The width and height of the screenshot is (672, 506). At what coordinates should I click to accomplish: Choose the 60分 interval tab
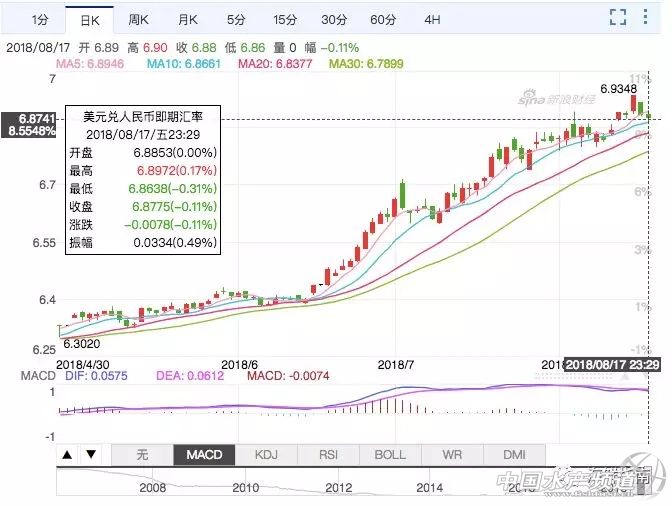383,19
